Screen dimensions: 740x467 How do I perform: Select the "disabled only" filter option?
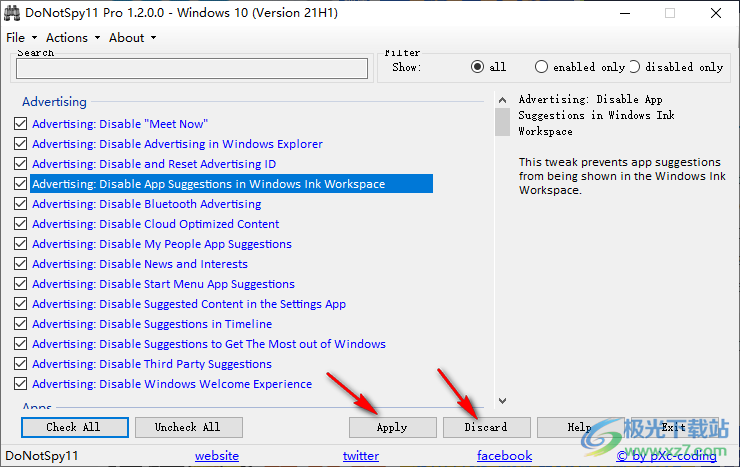pyautogui.click(x=634, y=67)
